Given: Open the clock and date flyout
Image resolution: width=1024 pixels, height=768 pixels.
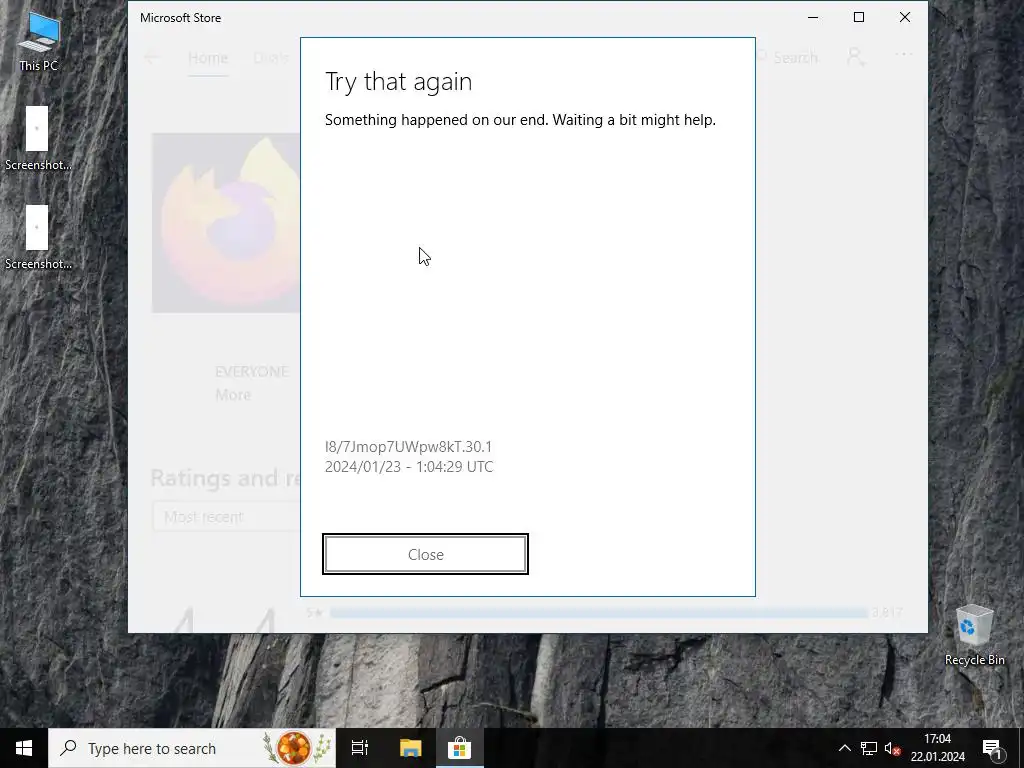Looking at the screenshot, I should pyautogui.click(x=938, y=748).
